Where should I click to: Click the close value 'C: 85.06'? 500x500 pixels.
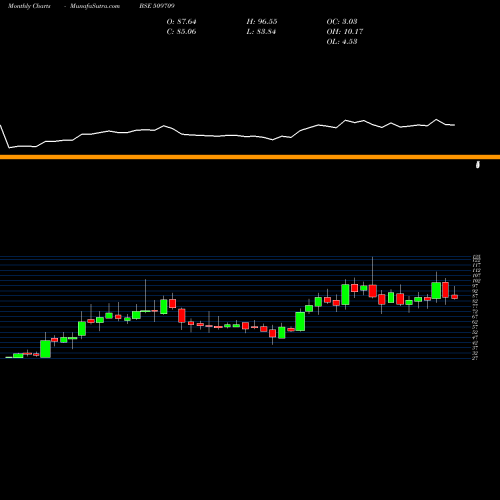(x=181, y=32)
